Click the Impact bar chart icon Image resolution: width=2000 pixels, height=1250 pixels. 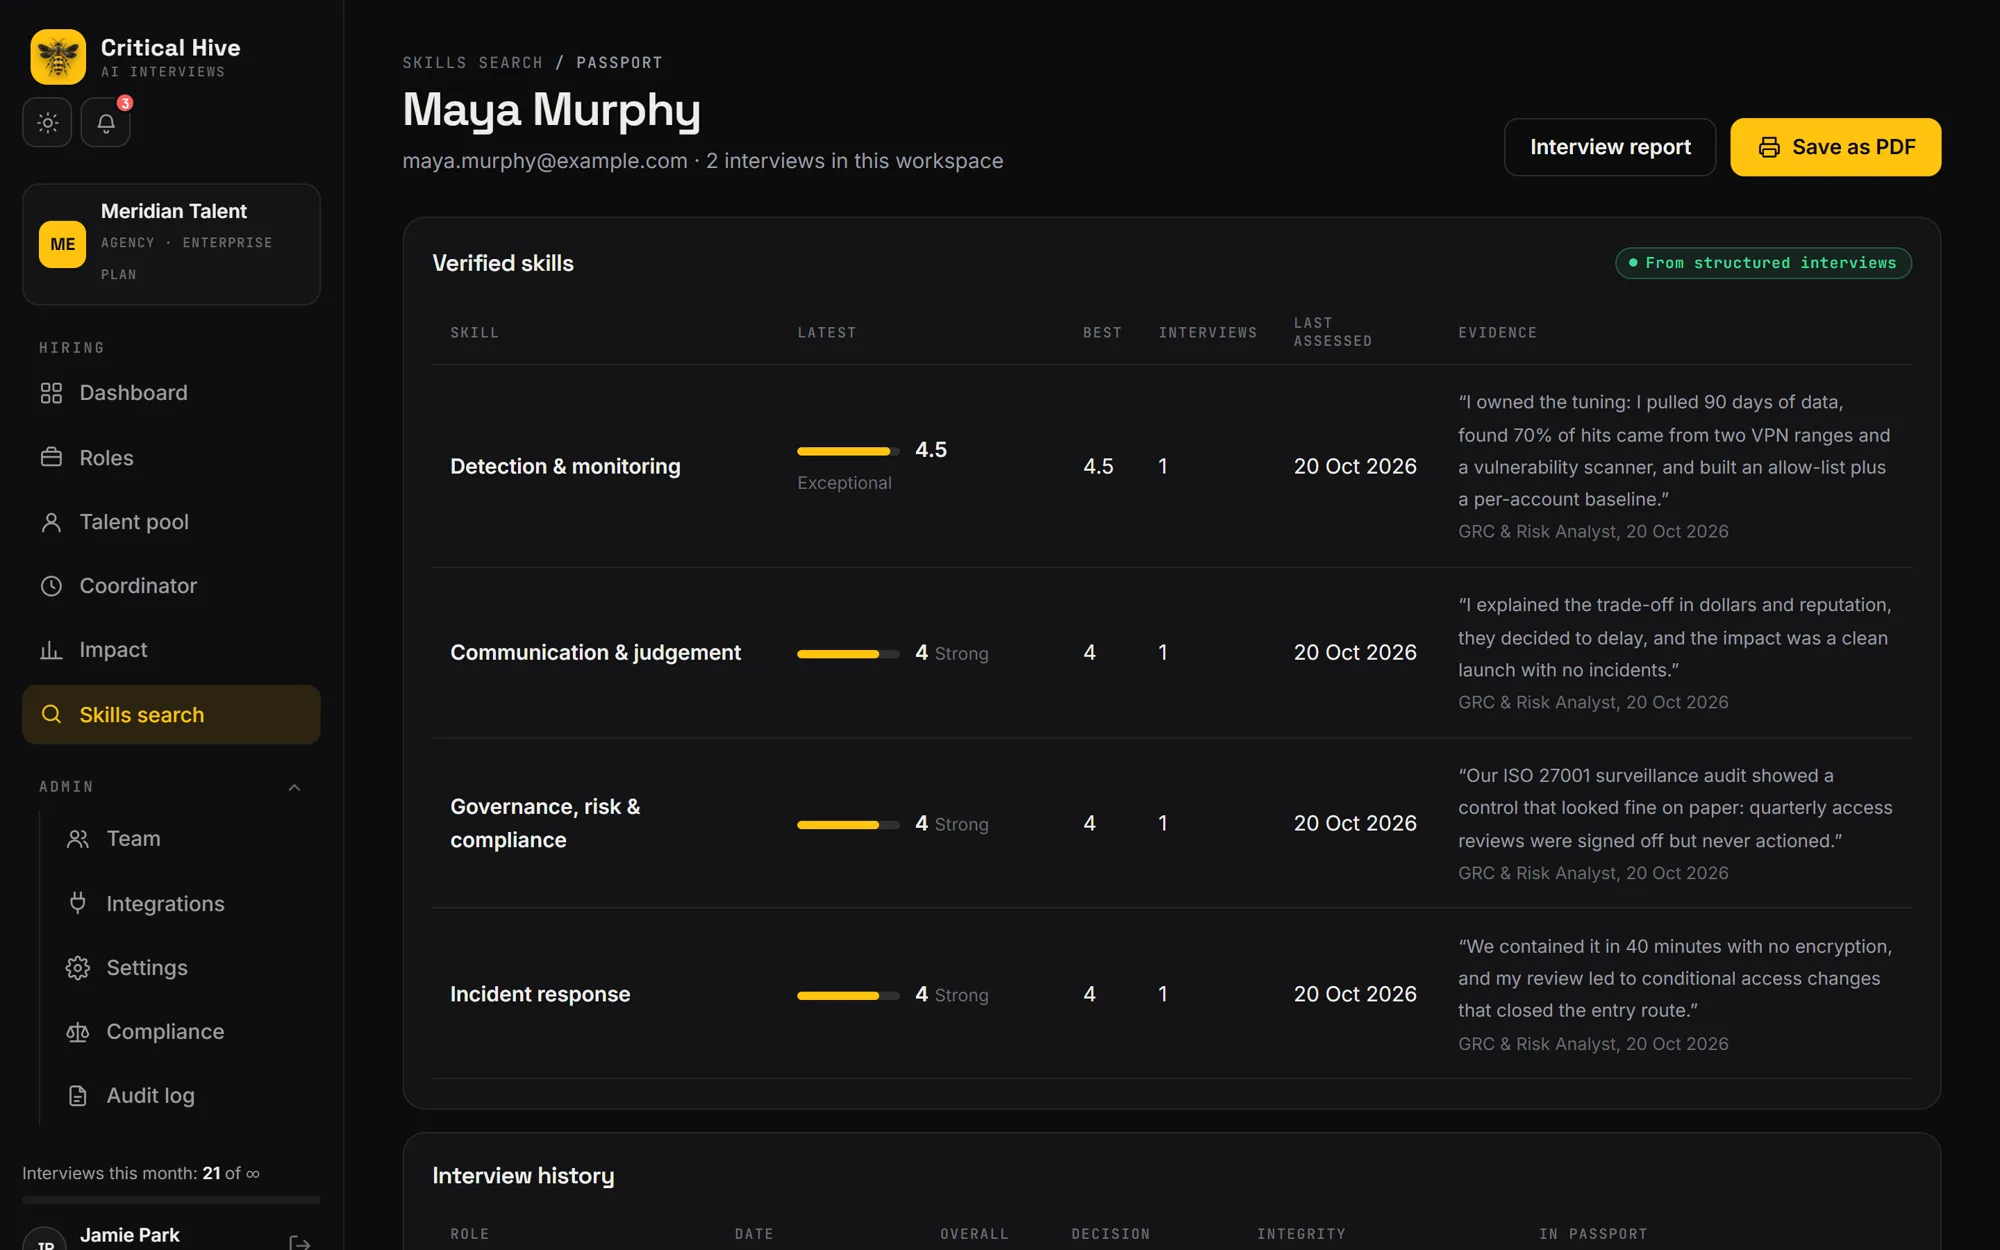coord(51,650)
